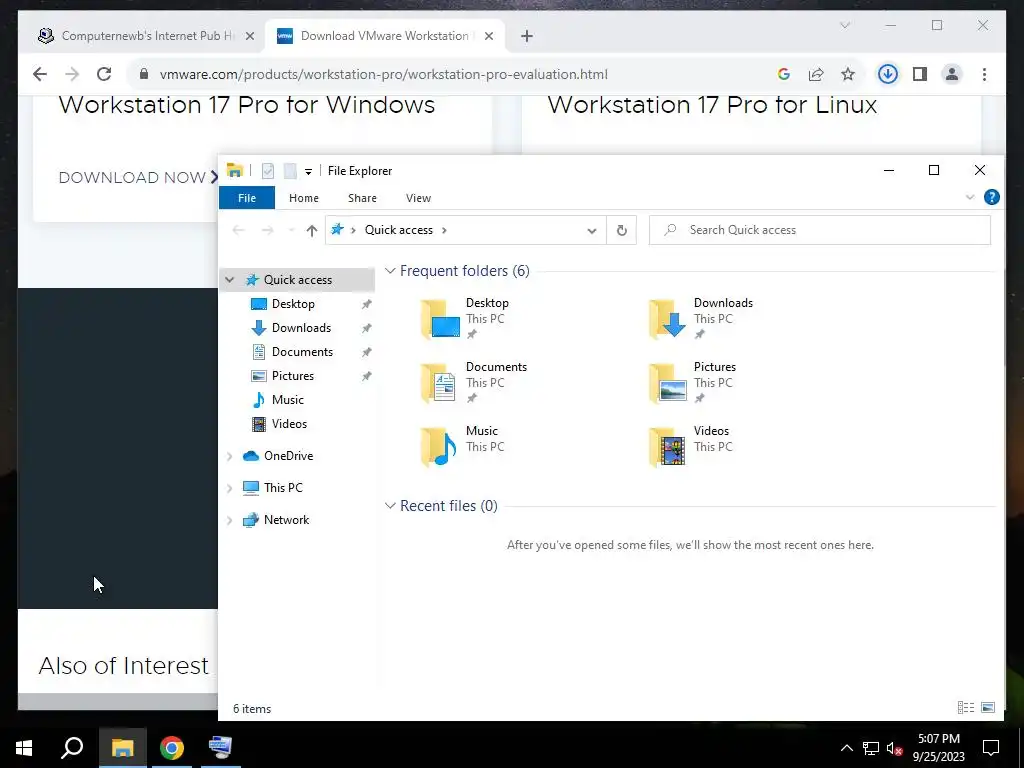
Task: Open File Explorer help
Action: click(x=991, y=197)
